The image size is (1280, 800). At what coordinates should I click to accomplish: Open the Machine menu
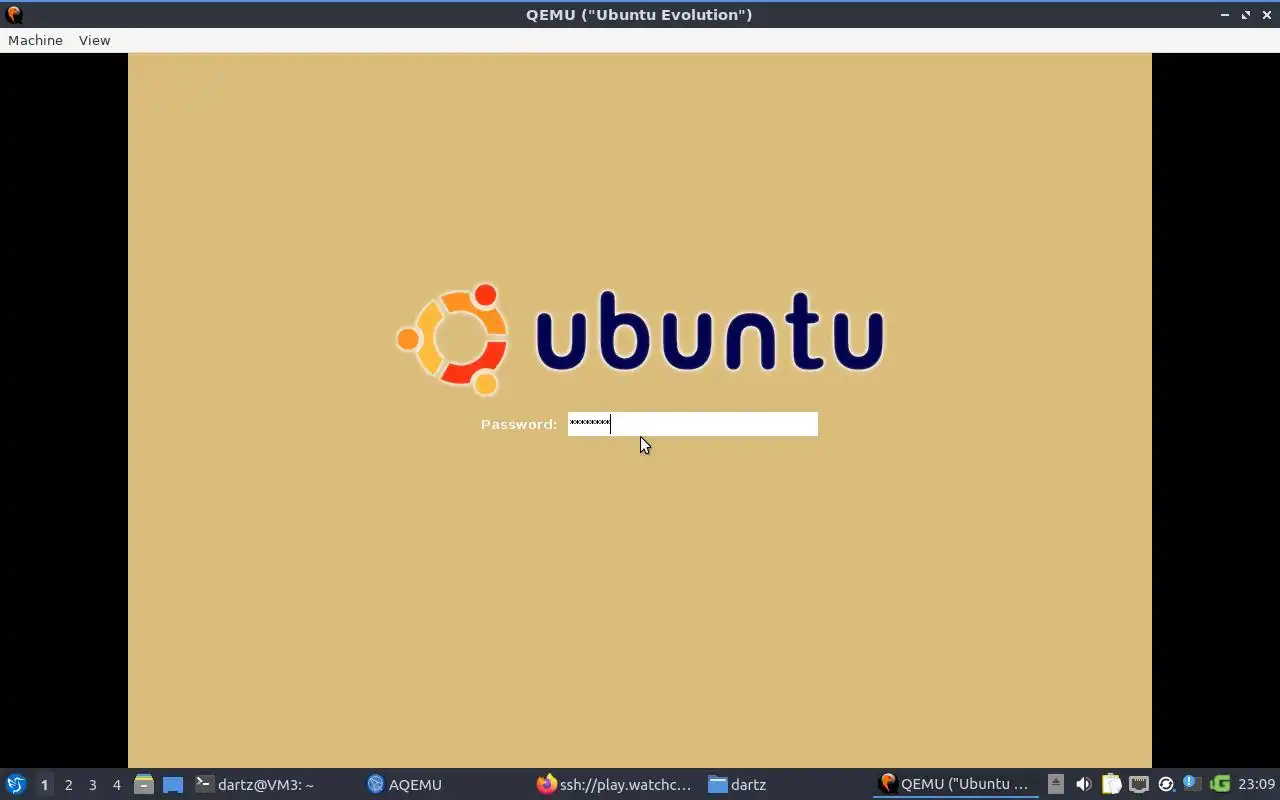pyautogui.click(x=35, y=40)
